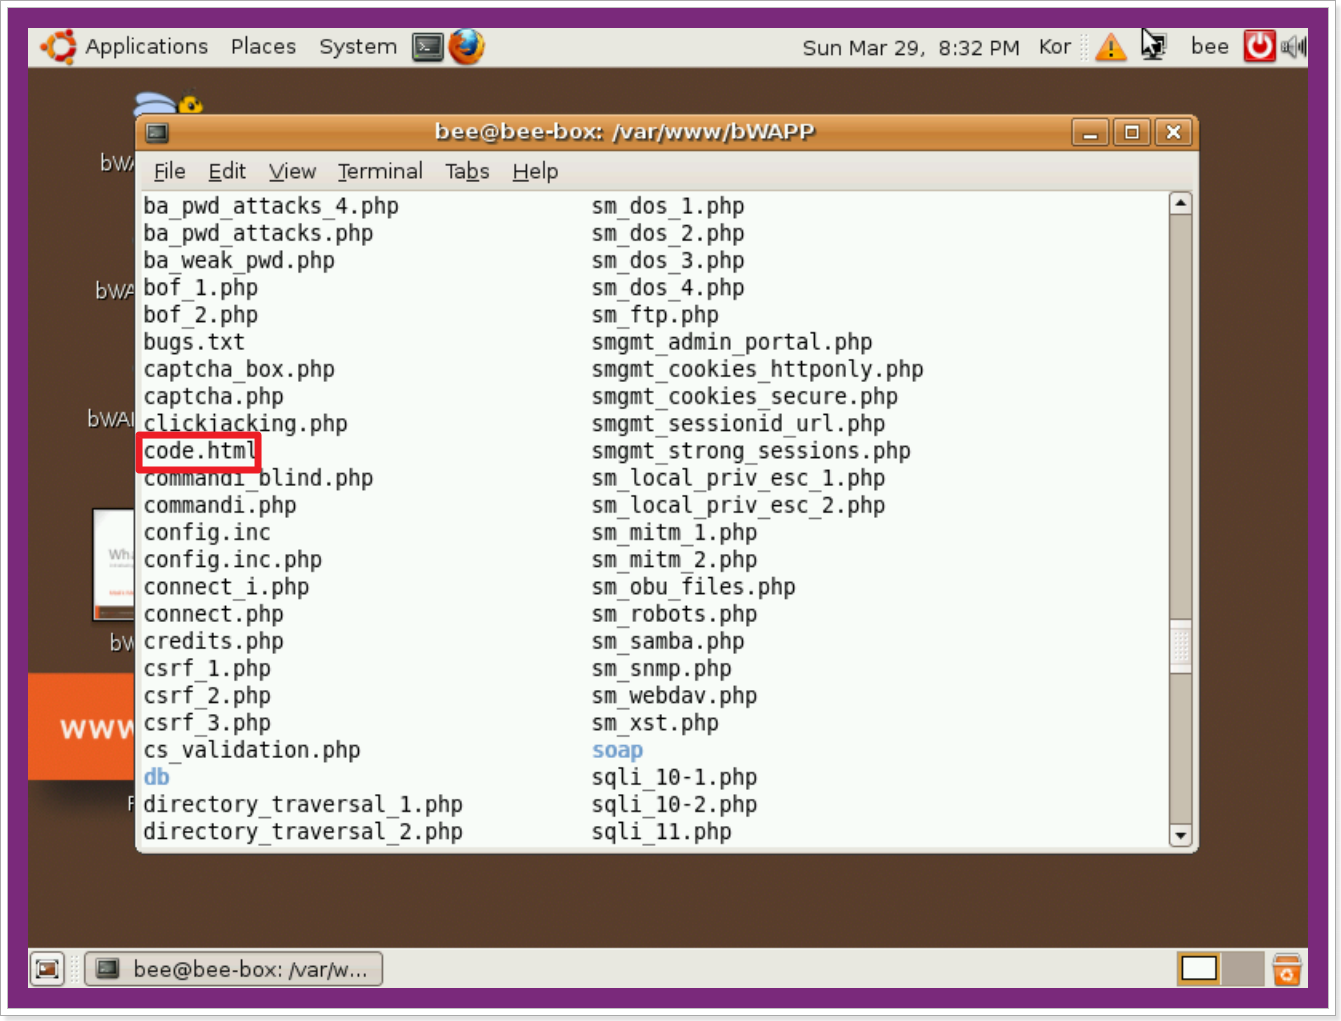Click csrf_2.php in the listing
The width and height of the screenshot is (1341, 1021).
(207, 696)
